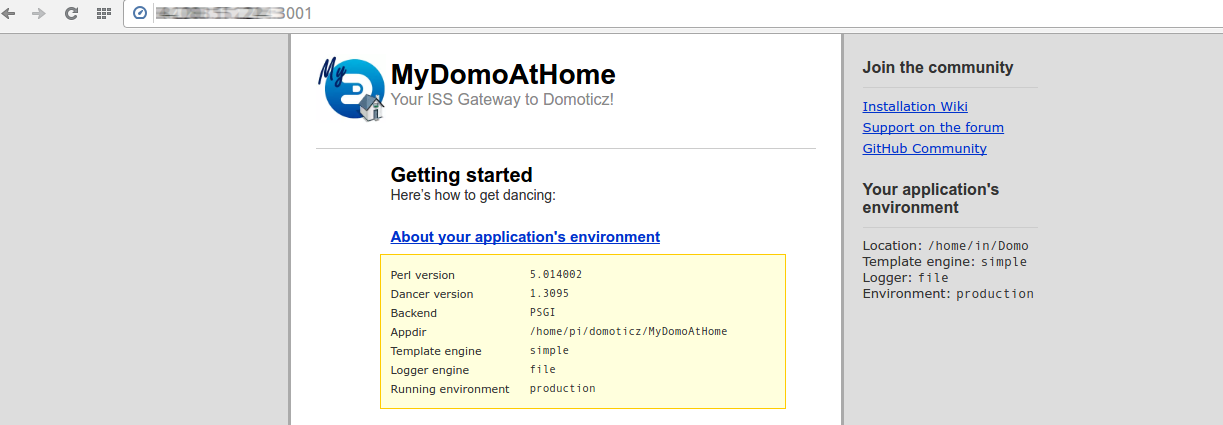Click the Join the community heading
The height and width of the screenshot is (425, 1223).
click(938, 68)
